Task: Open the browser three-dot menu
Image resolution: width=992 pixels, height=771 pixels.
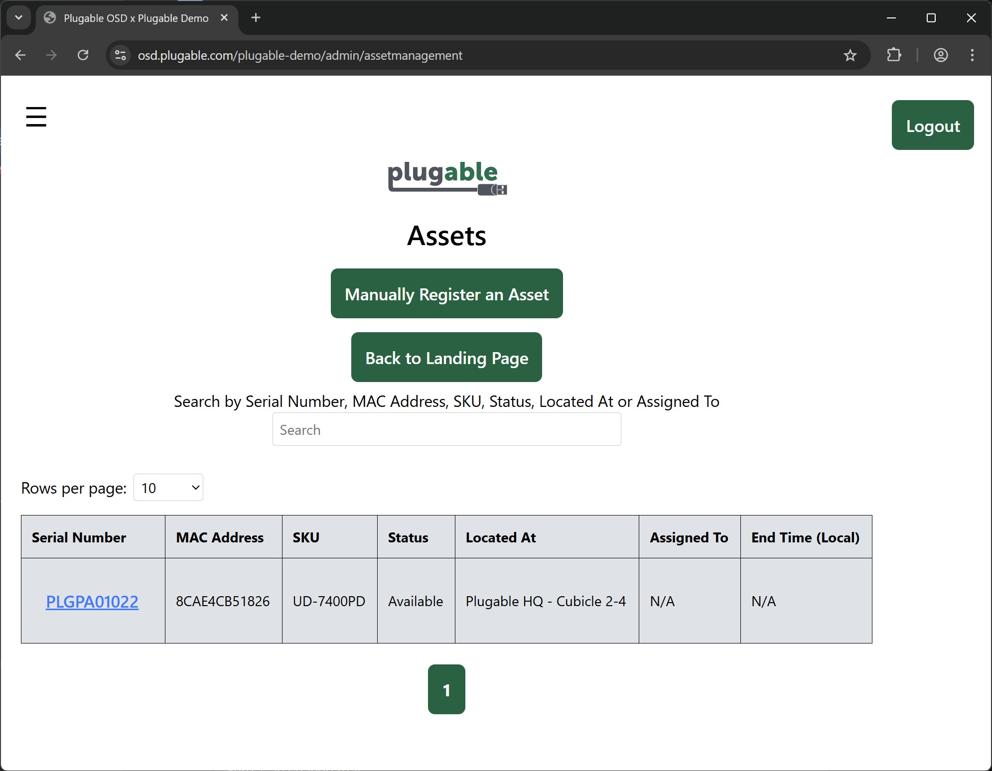Action: tap(971, 55)
